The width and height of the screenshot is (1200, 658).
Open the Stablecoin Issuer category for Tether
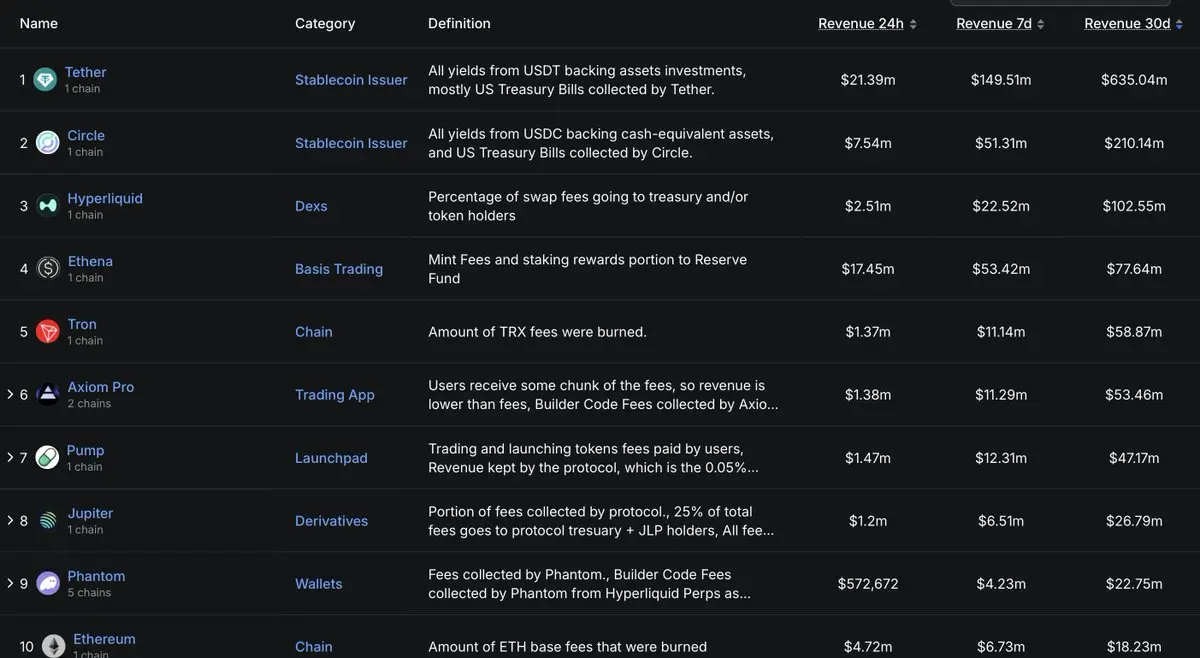pos(351,80)
